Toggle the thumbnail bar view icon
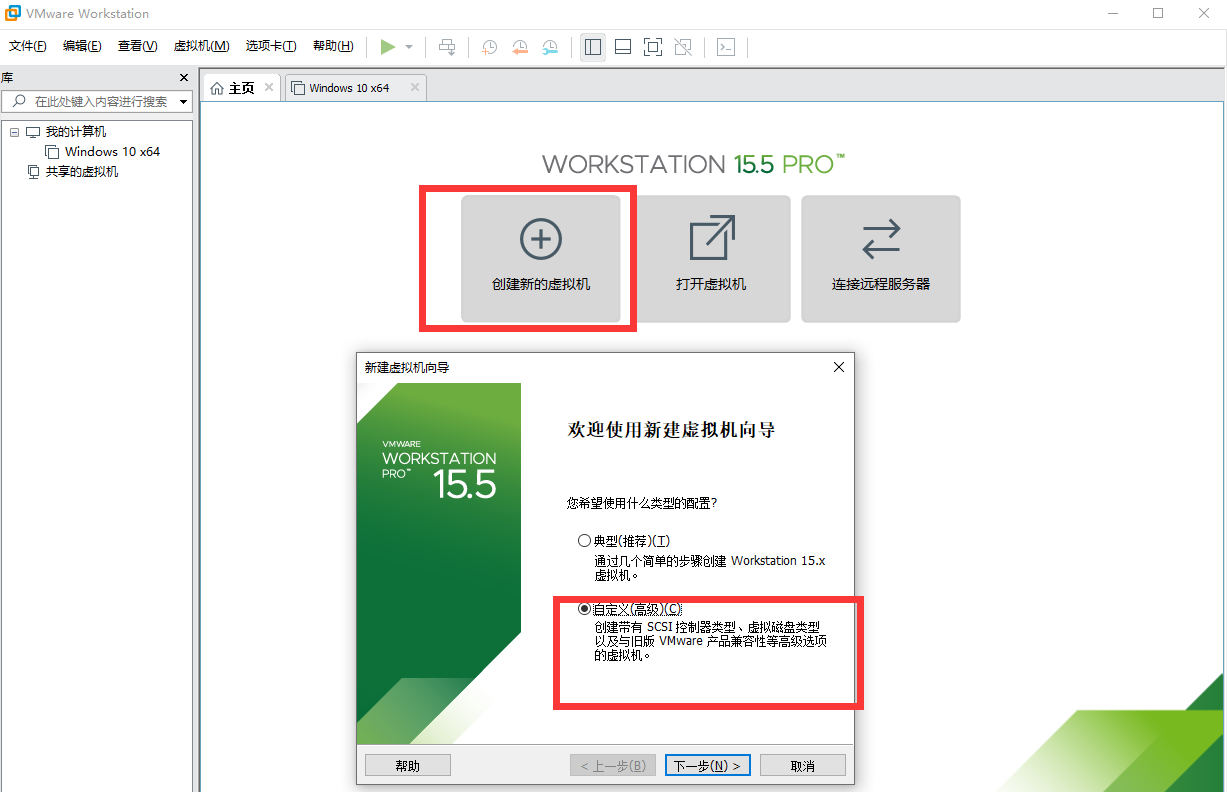Viewport: 1227px width, 792px height. tap(623, 47)
